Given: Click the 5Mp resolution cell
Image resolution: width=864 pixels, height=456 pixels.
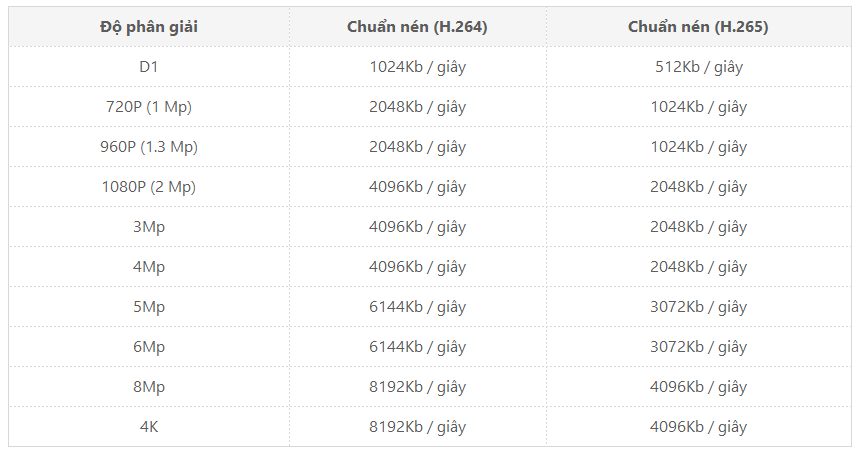Looking at the screenshot, I should [x=149, y=307].
